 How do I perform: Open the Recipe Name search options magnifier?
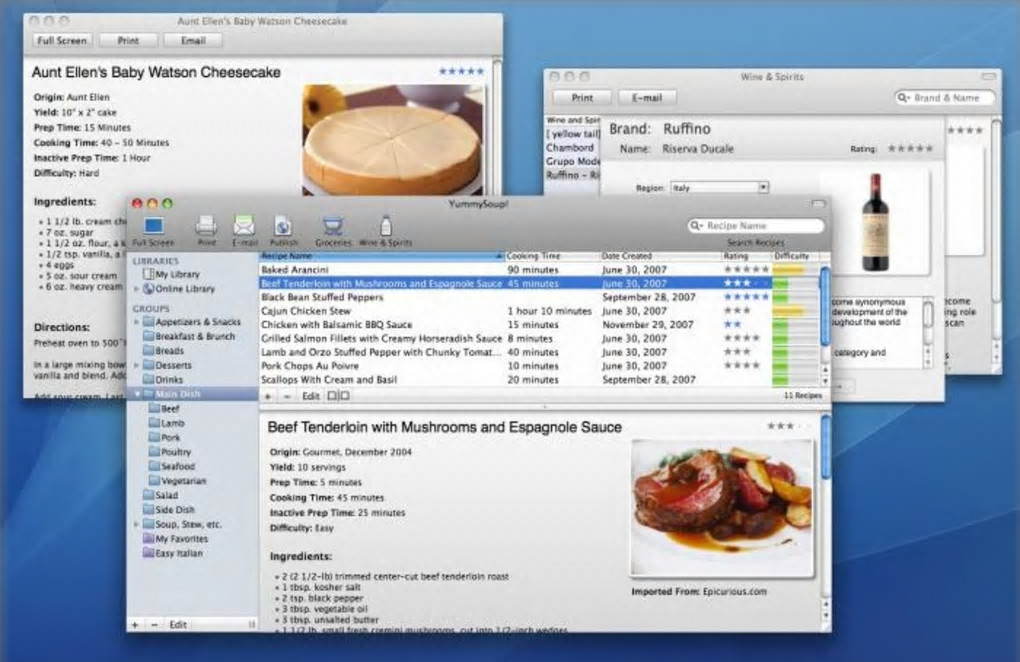point(697,226)
